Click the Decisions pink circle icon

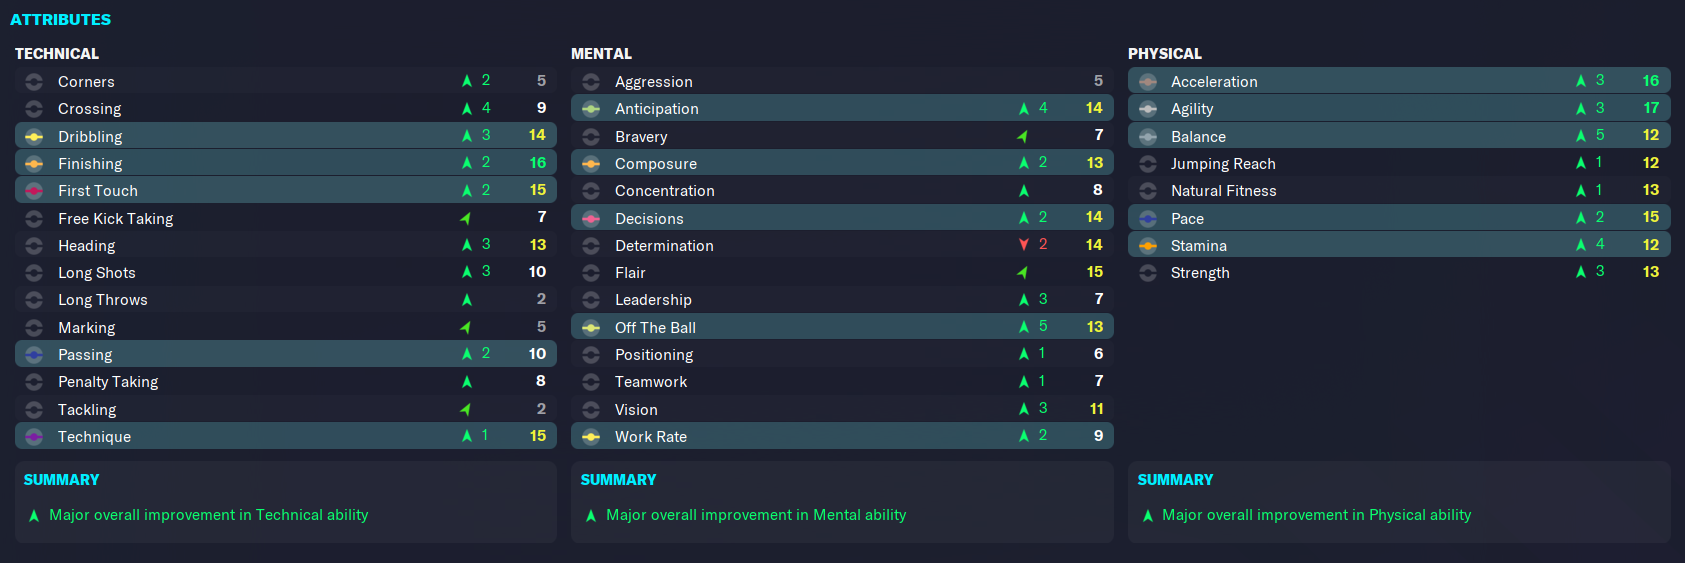(591, 218)
